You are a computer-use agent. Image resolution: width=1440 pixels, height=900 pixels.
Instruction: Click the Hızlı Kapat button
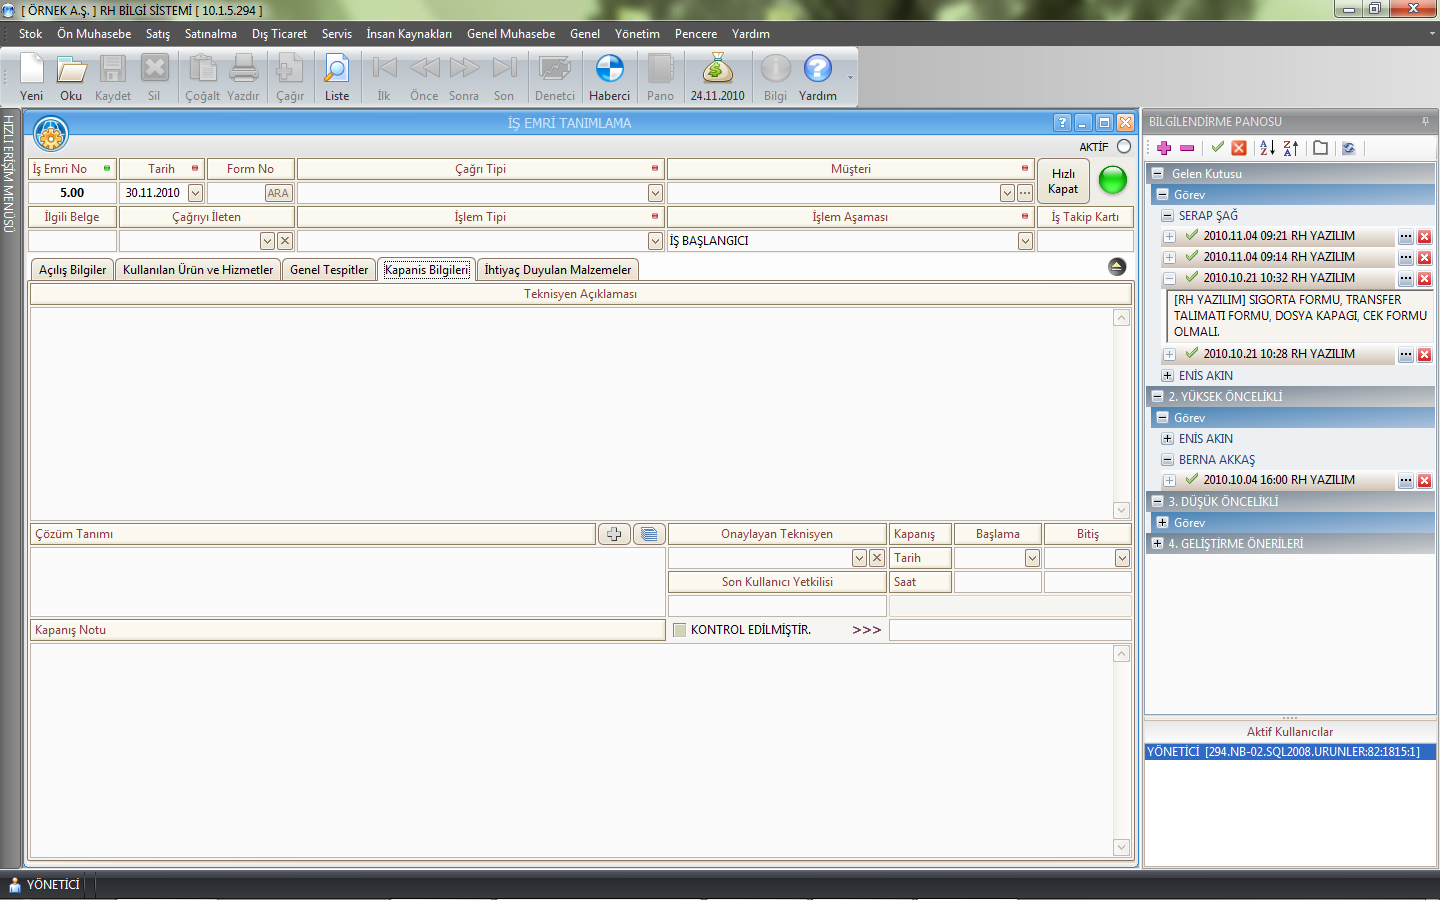1063,181
